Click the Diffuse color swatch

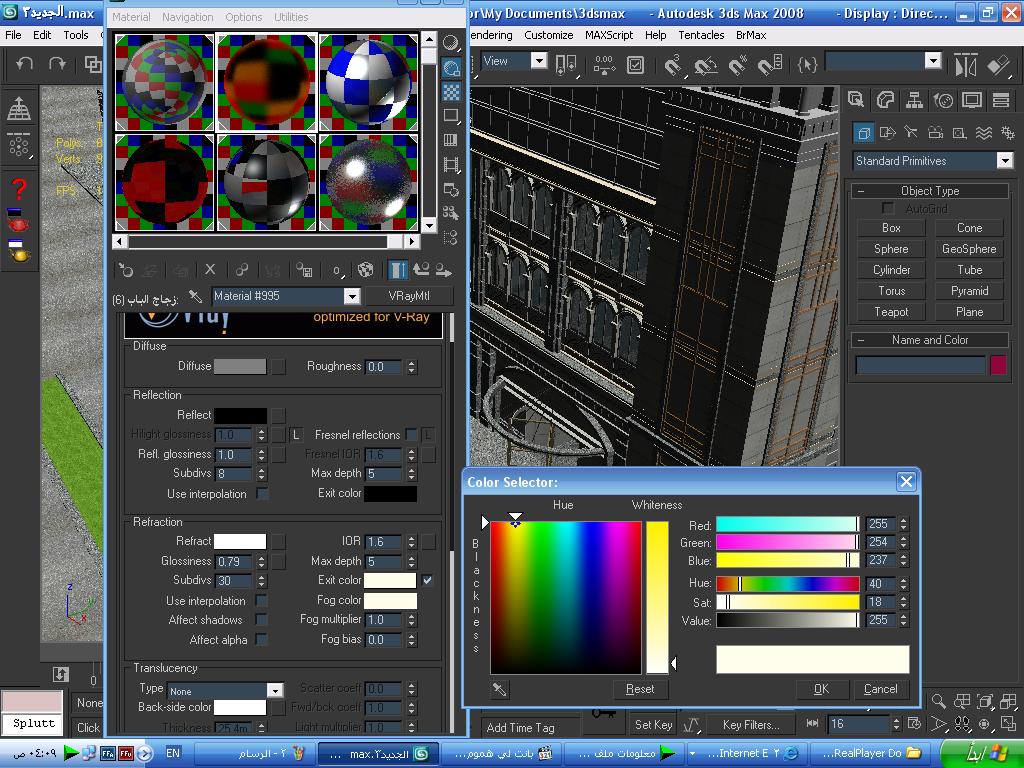click(x=240, y=366)
